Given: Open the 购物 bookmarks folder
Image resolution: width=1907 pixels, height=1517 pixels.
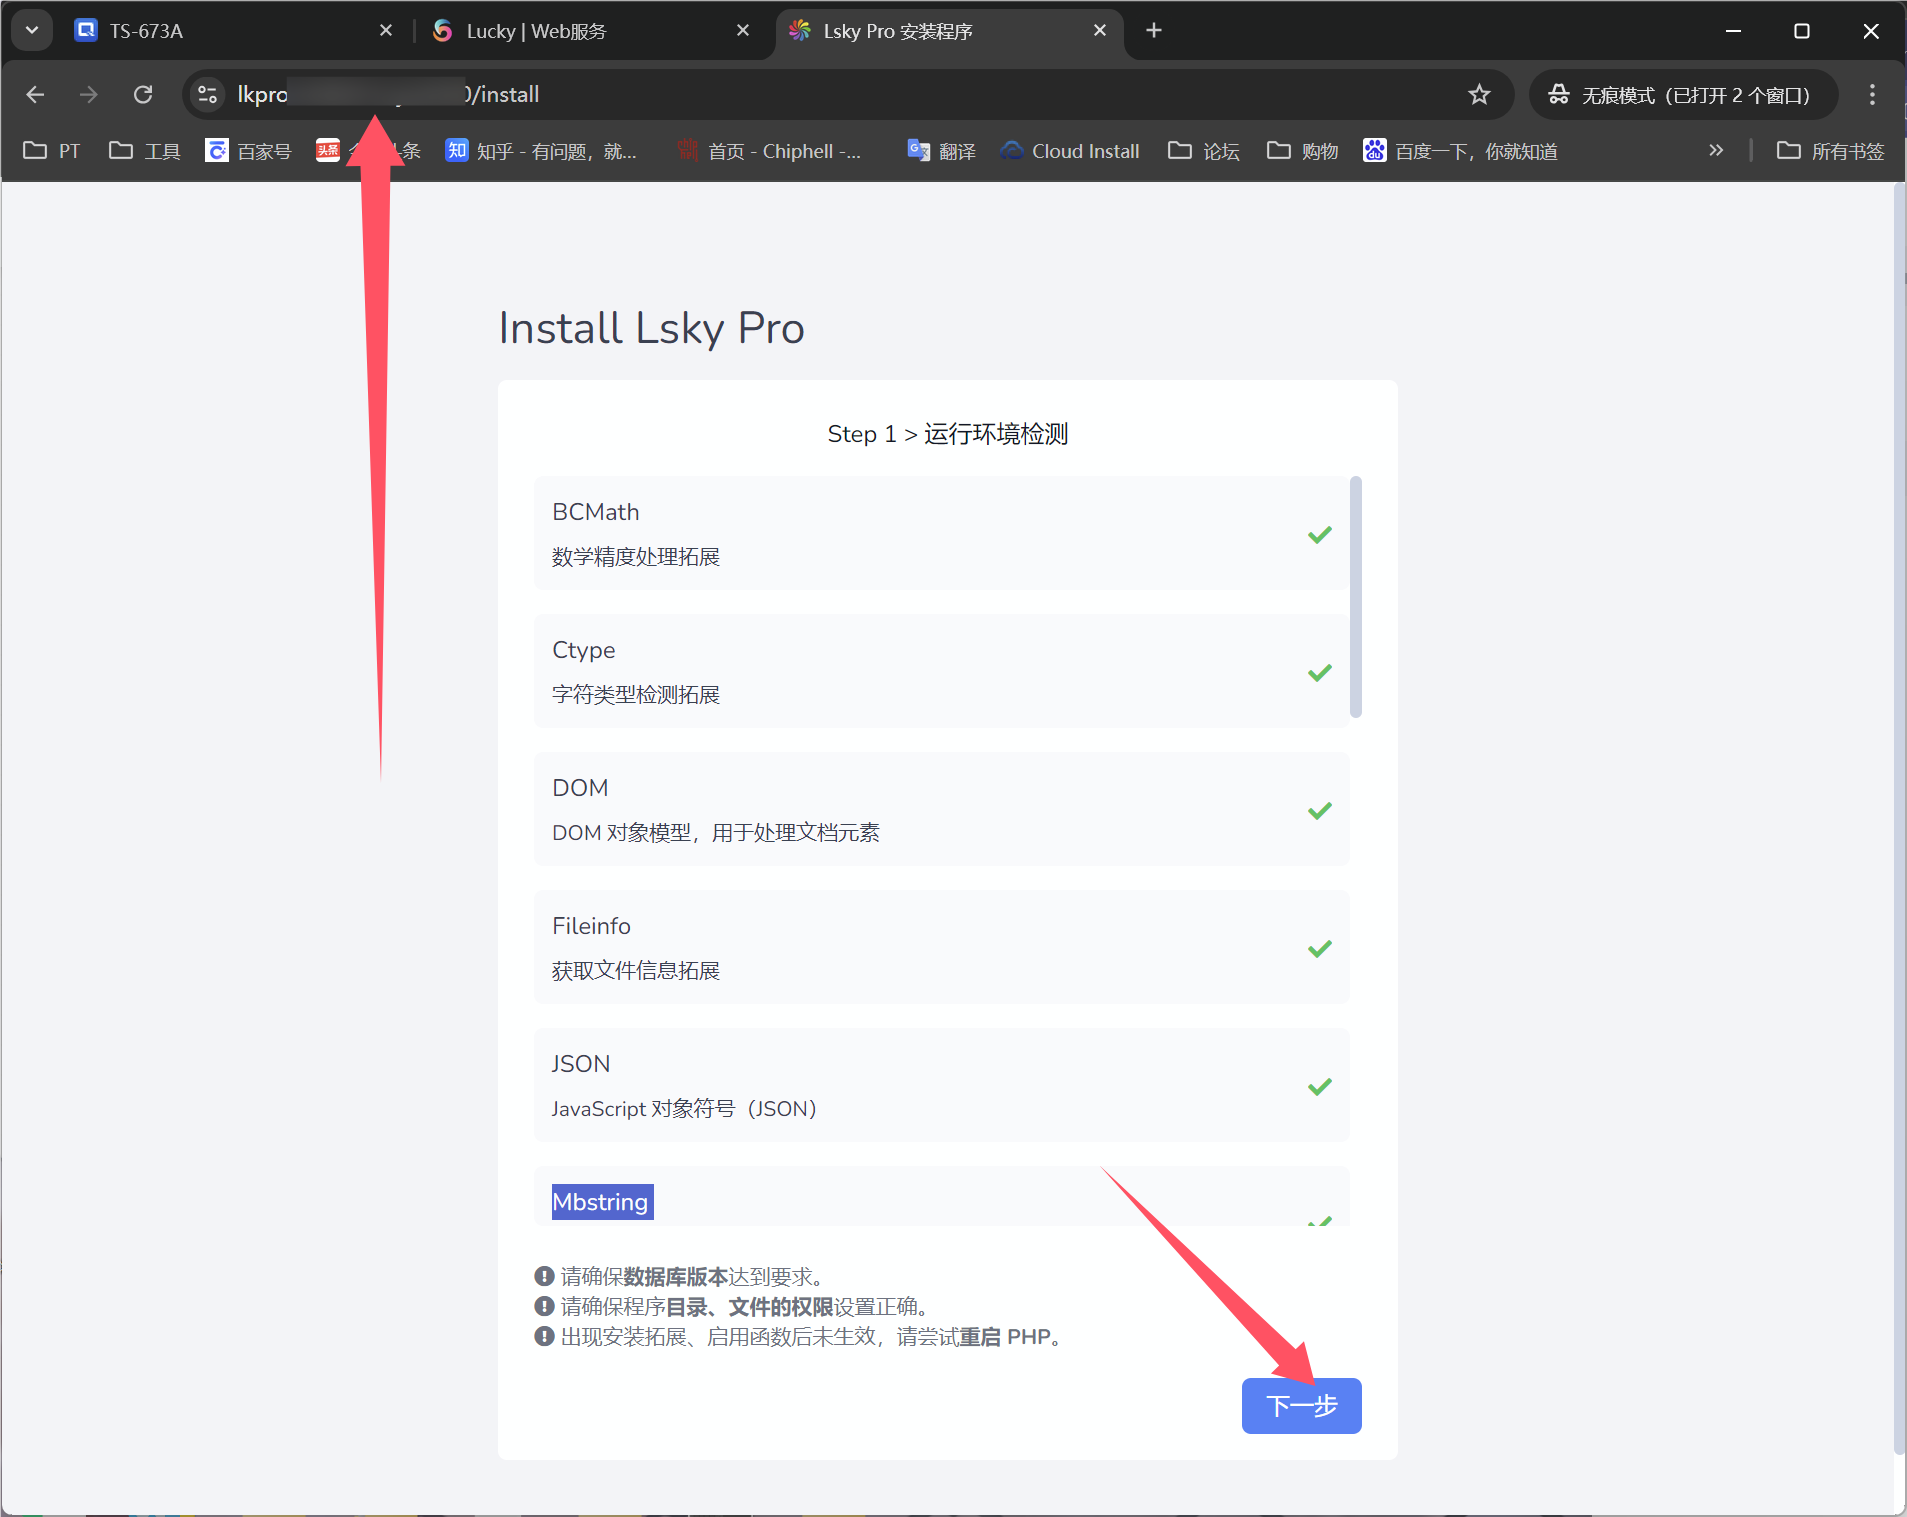Looking at the screenshot, I should 1303,151.
